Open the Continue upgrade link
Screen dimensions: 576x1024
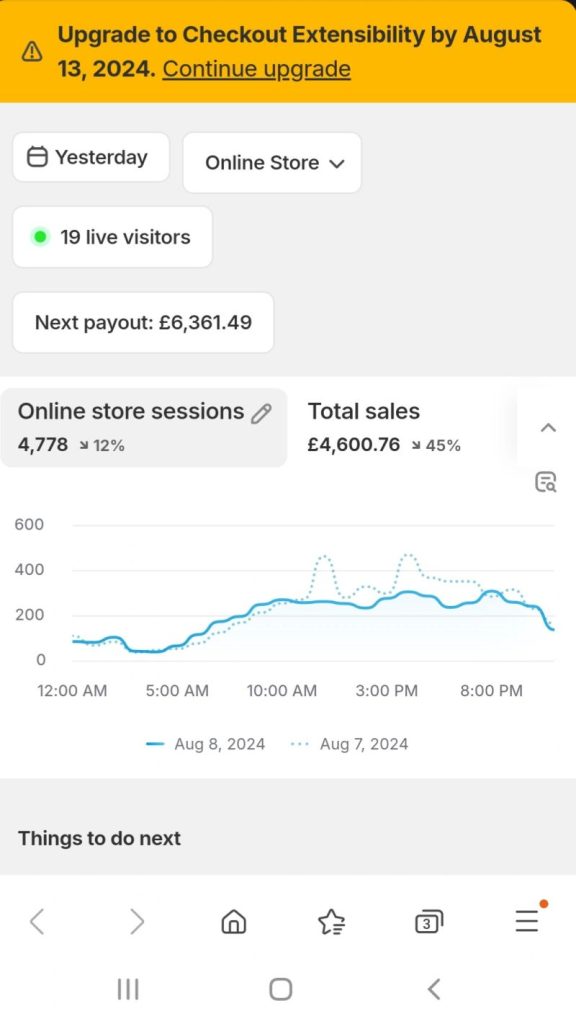256,69
